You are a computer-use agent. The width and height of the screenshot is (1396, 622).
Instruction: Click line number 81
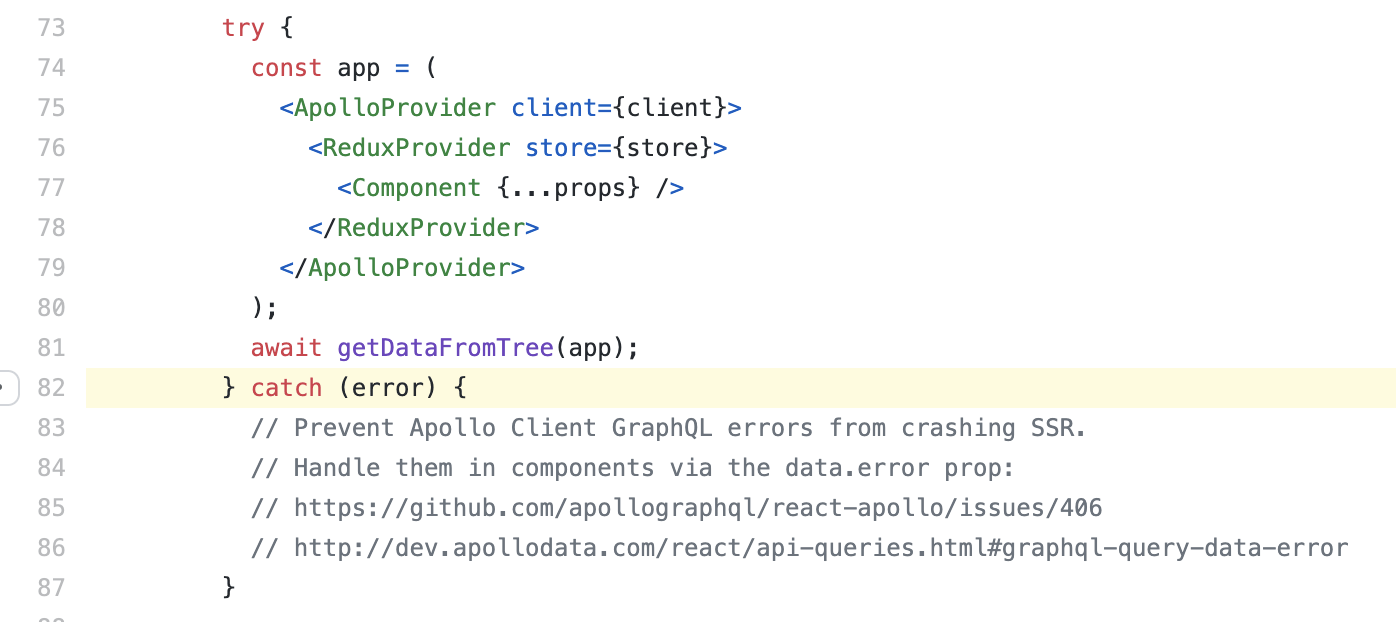coord(51,348)
